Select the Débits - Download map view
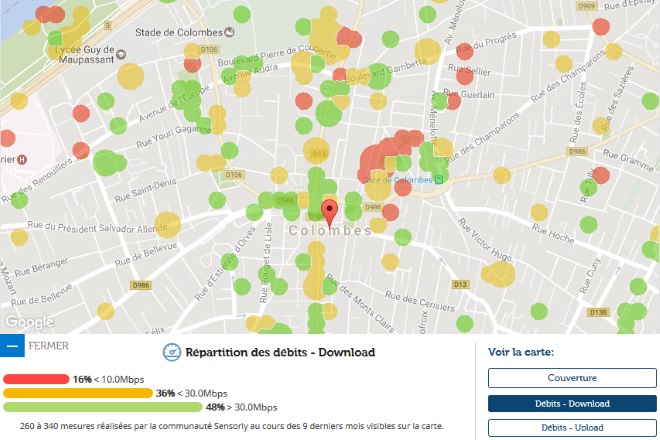660x440 pixels. click(571, 403)
